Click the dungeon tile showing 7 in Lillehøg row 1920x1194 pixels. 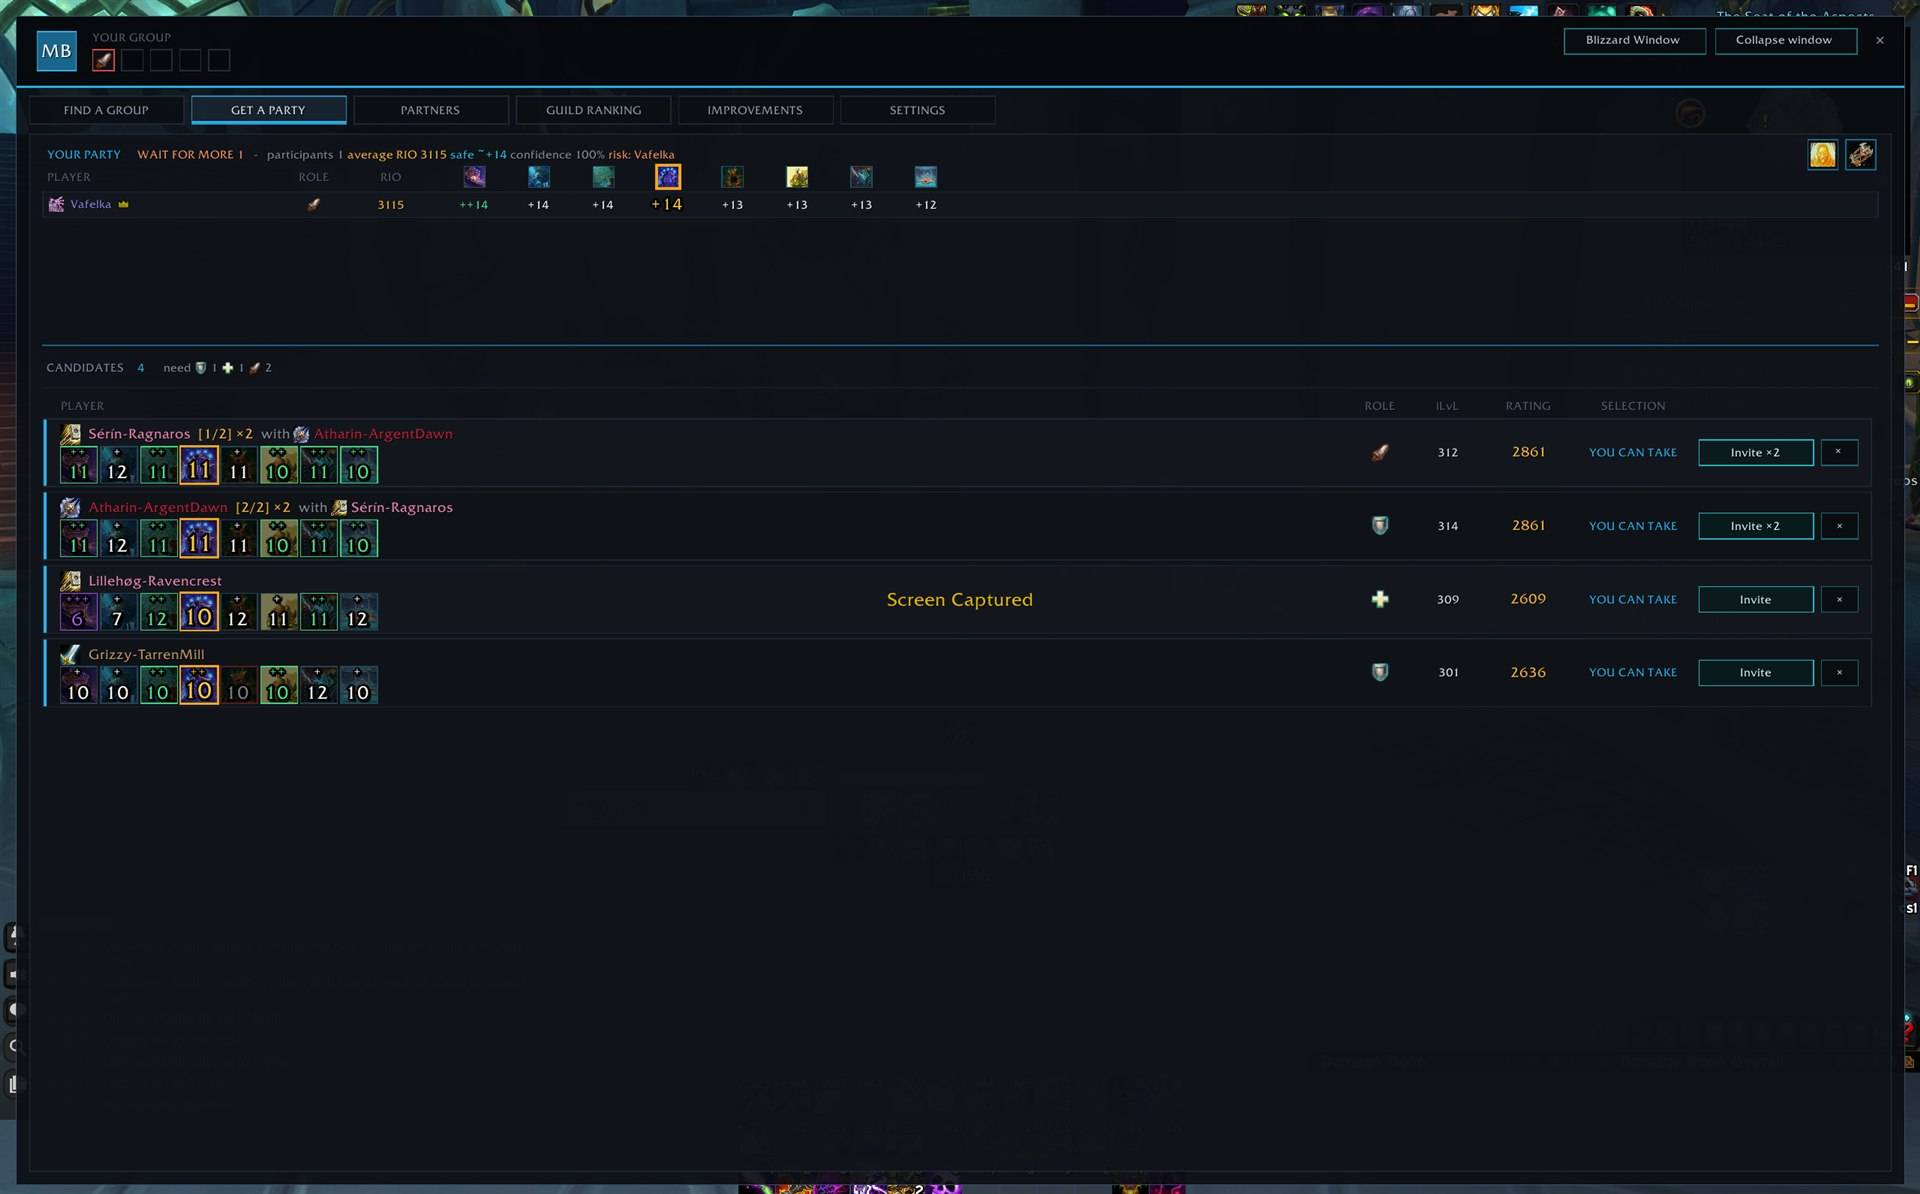[x=118, y=612]
